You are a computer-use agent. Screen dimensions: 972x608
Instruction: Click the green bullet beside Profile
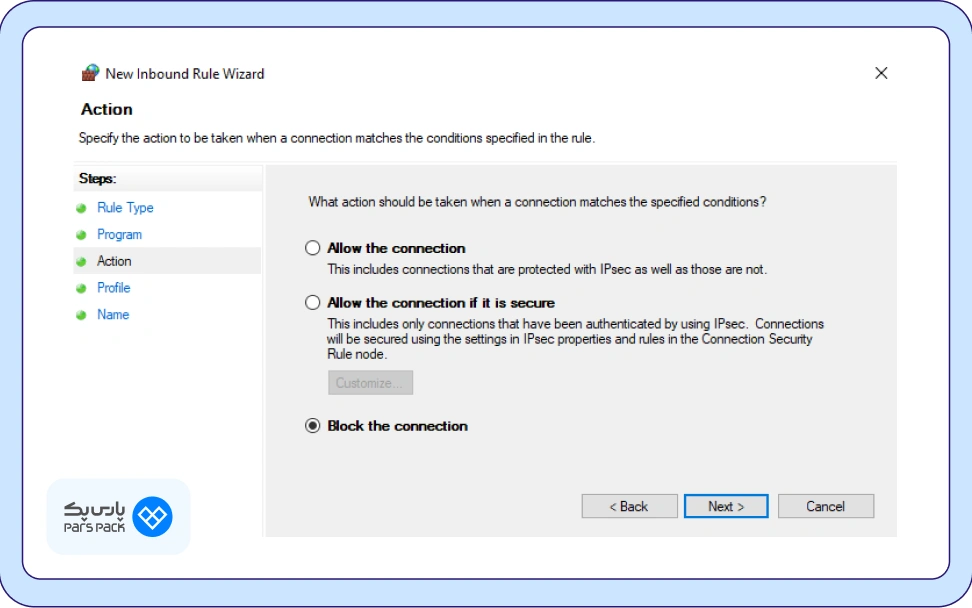coord(81,288)
